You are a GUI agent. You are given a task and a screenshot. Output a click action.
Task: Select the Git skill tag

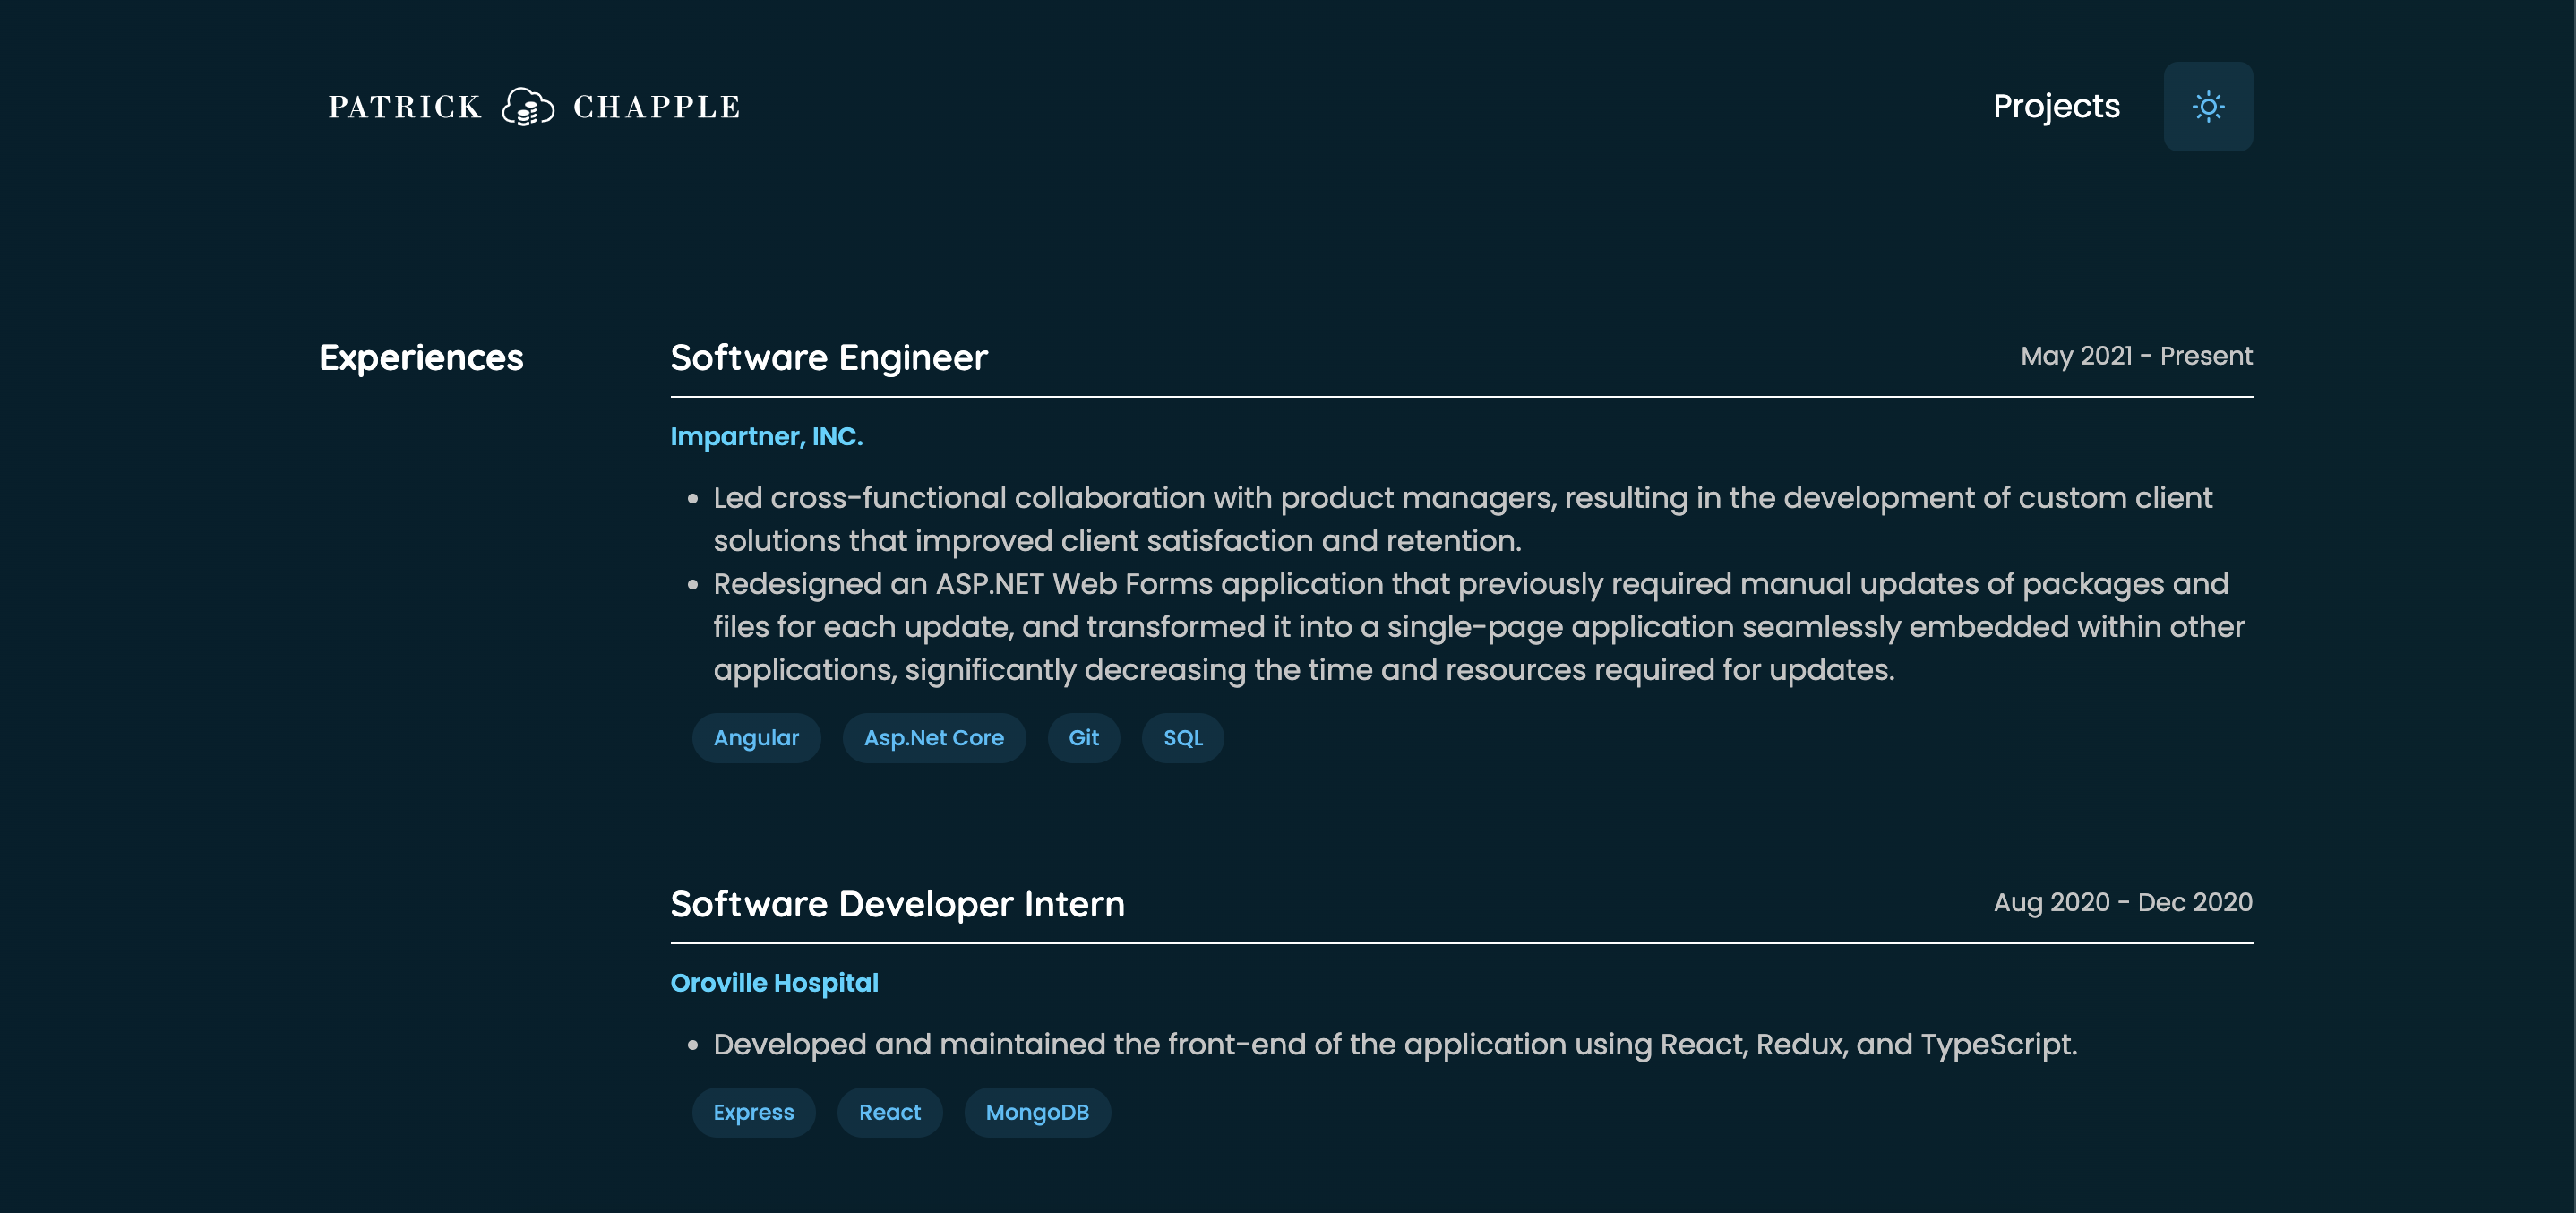point(1083,738)
